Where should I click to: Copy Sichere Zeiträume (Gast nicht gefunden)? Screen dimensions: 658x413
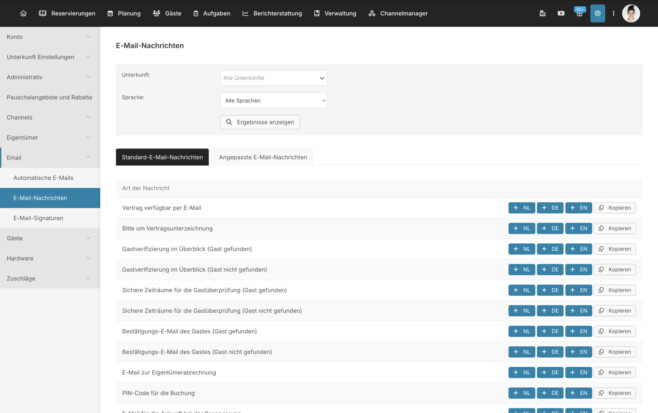point(615,311)
